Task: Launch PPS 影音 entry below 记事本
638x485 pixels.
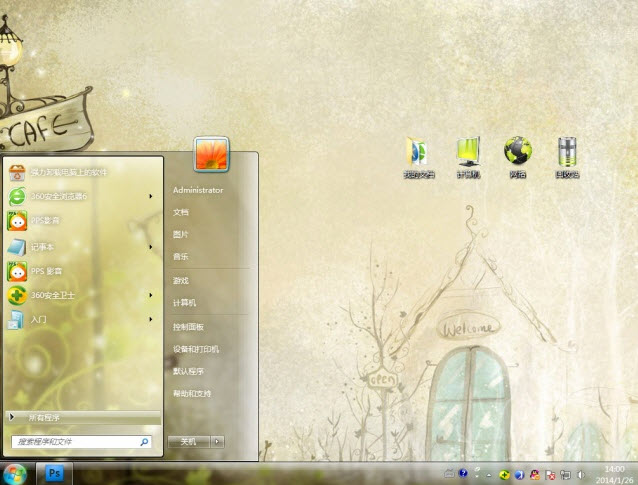Action: coord(81,271)
